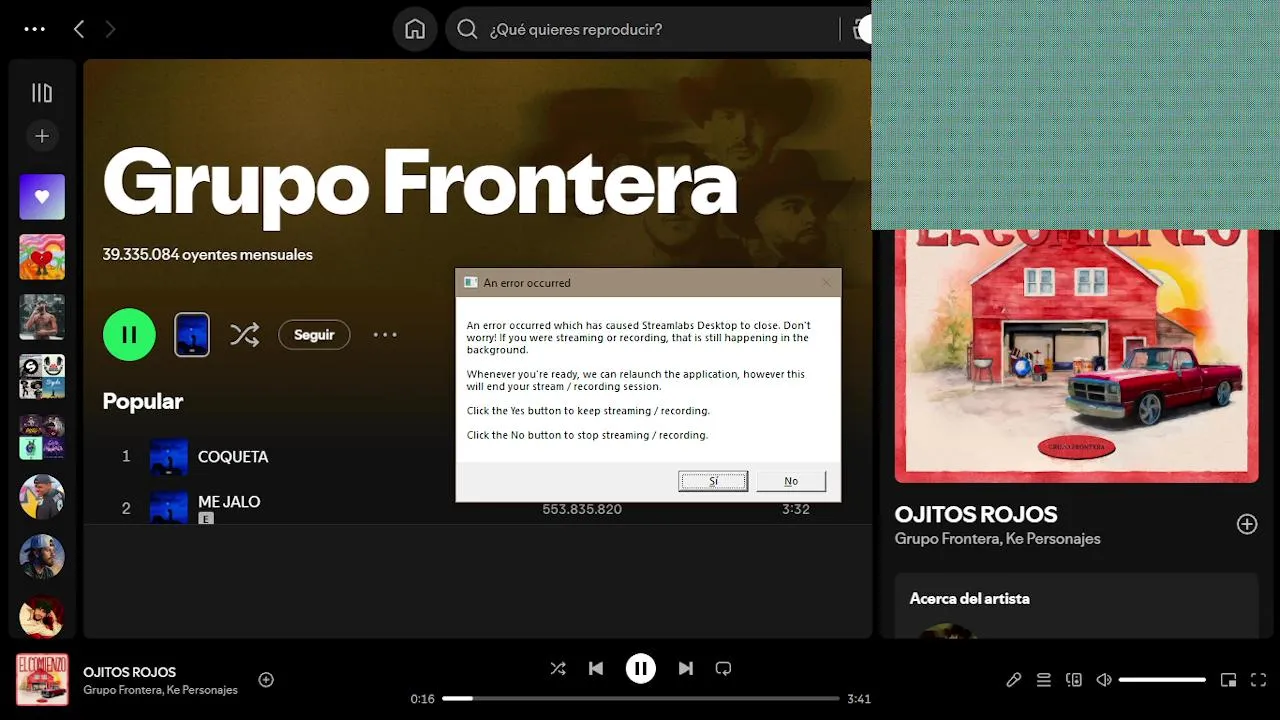Open OJITOS ROJOS title in right panel
The width and height of the screenshot is (1280, 720).
tap(976, 514)
